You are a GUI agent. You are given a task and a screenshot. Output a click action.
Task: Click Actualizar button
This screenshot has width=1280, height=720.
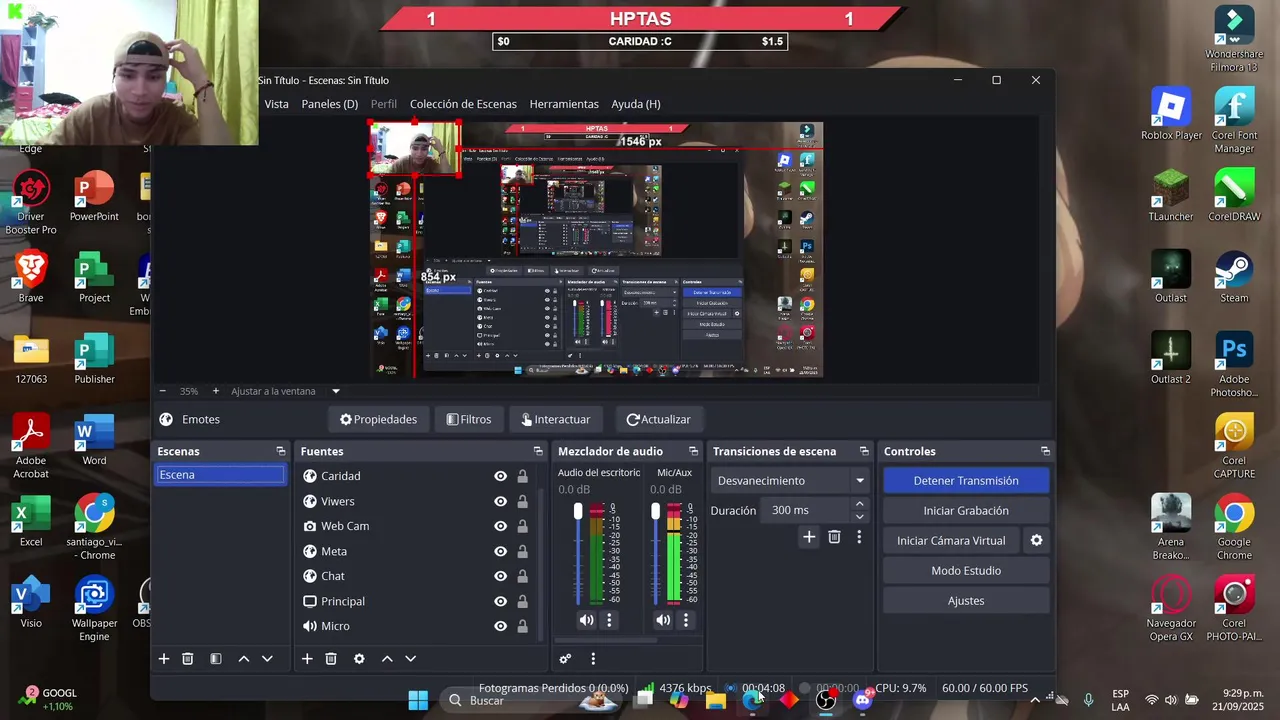tap(658, 420)
